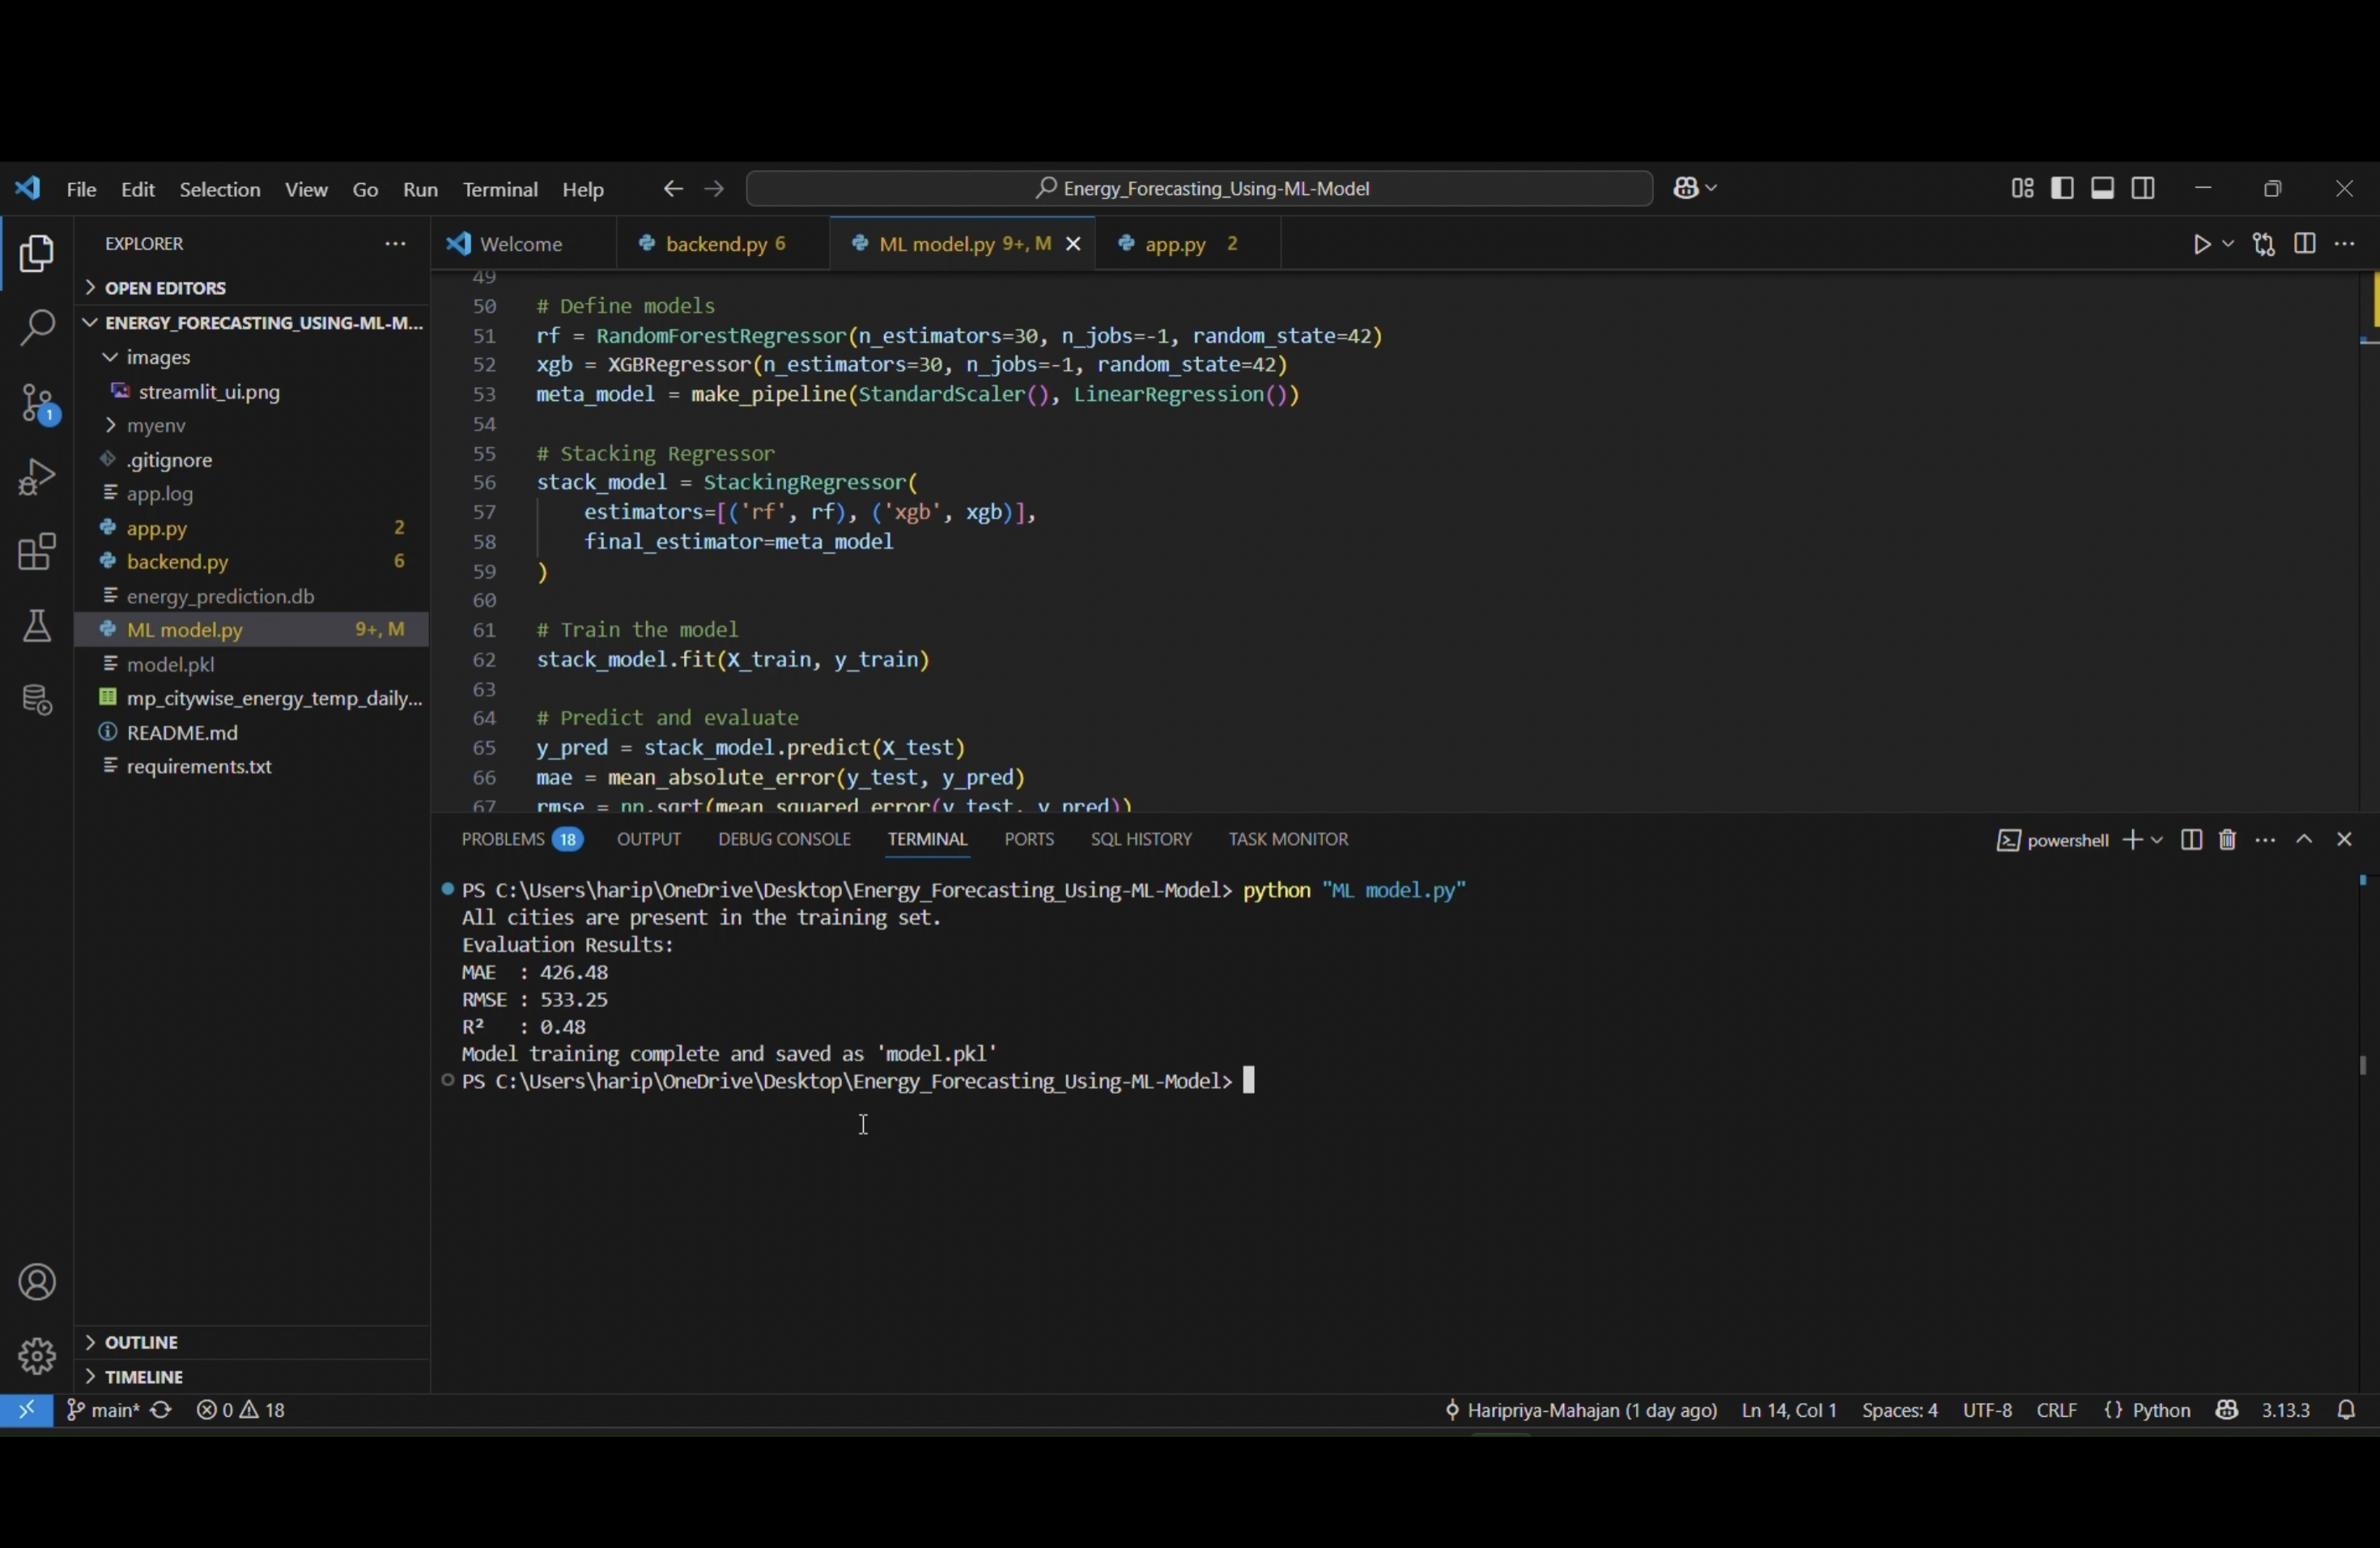This screenshot has height=1548, width=2380.
Task: Expand the myenv folder
Action: click(x=157, y=427)
